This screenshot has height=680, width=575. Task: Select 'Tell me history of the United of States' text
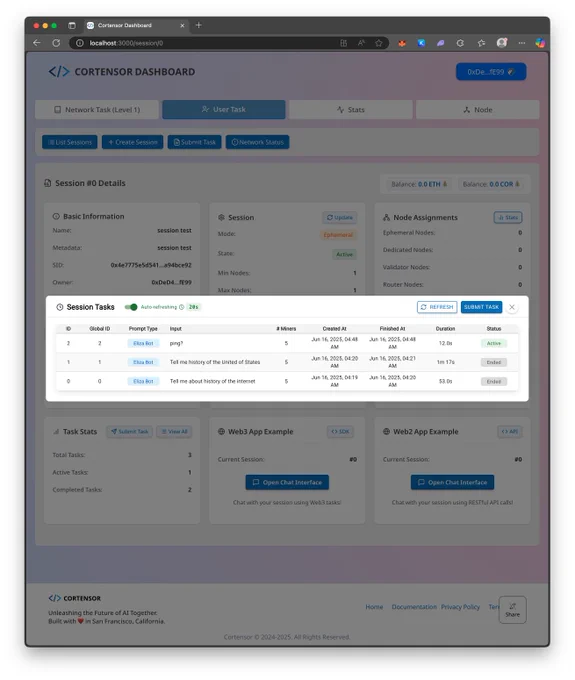coord(215,362)
